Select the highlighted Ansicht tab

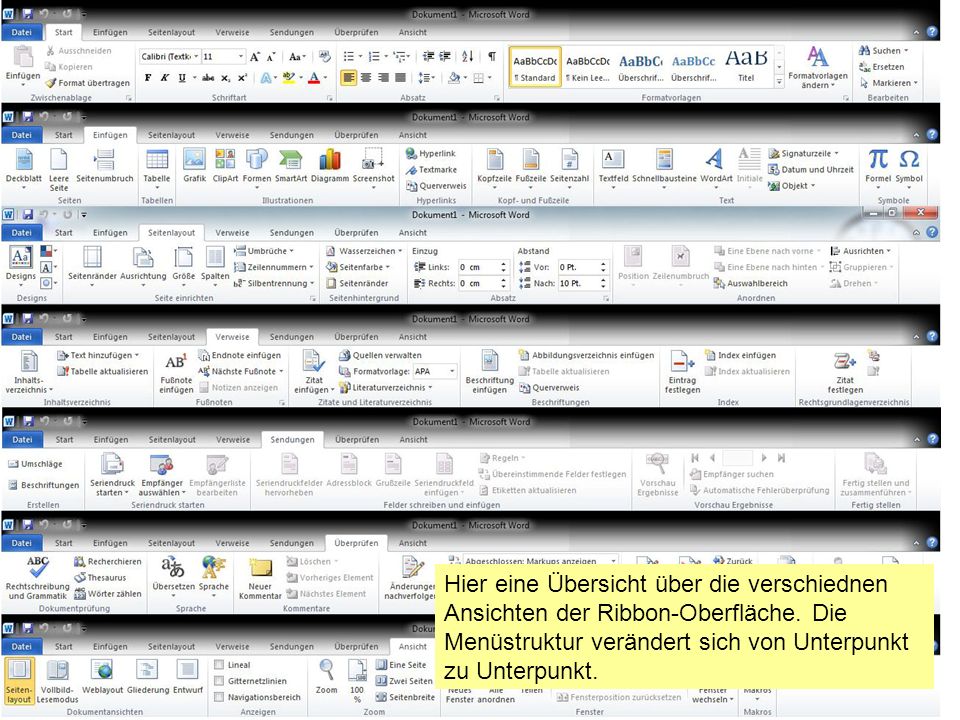click(413, 647)
